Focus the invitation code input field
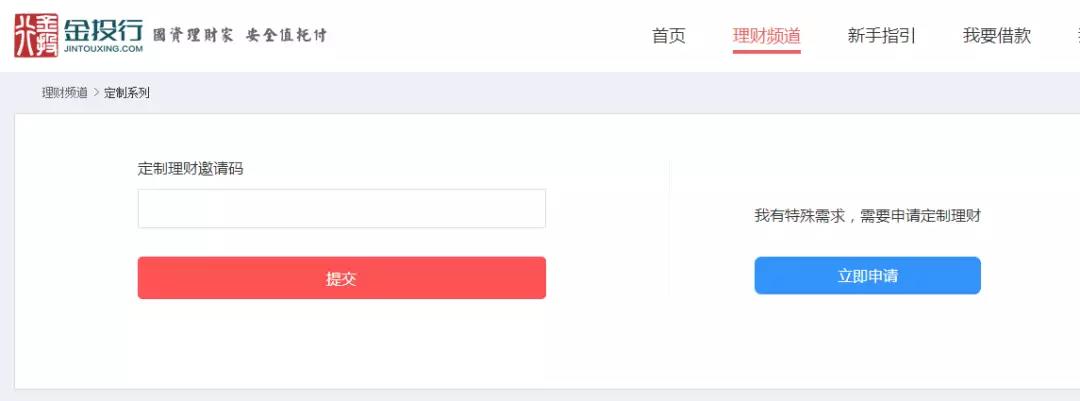 (341, 208)
